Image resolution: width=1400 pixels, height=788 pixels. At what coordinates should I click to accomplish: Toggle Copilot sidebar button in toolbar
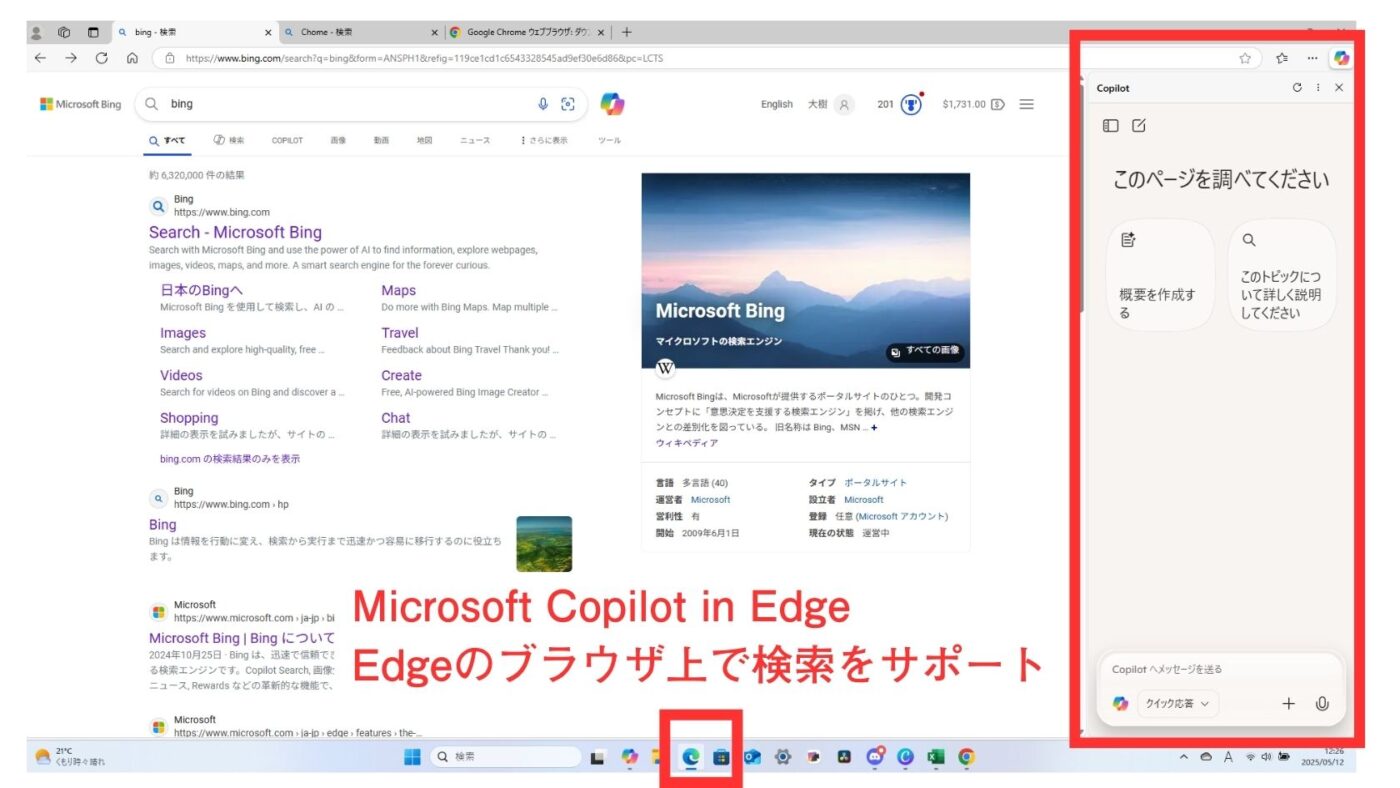pos(1341,58)
